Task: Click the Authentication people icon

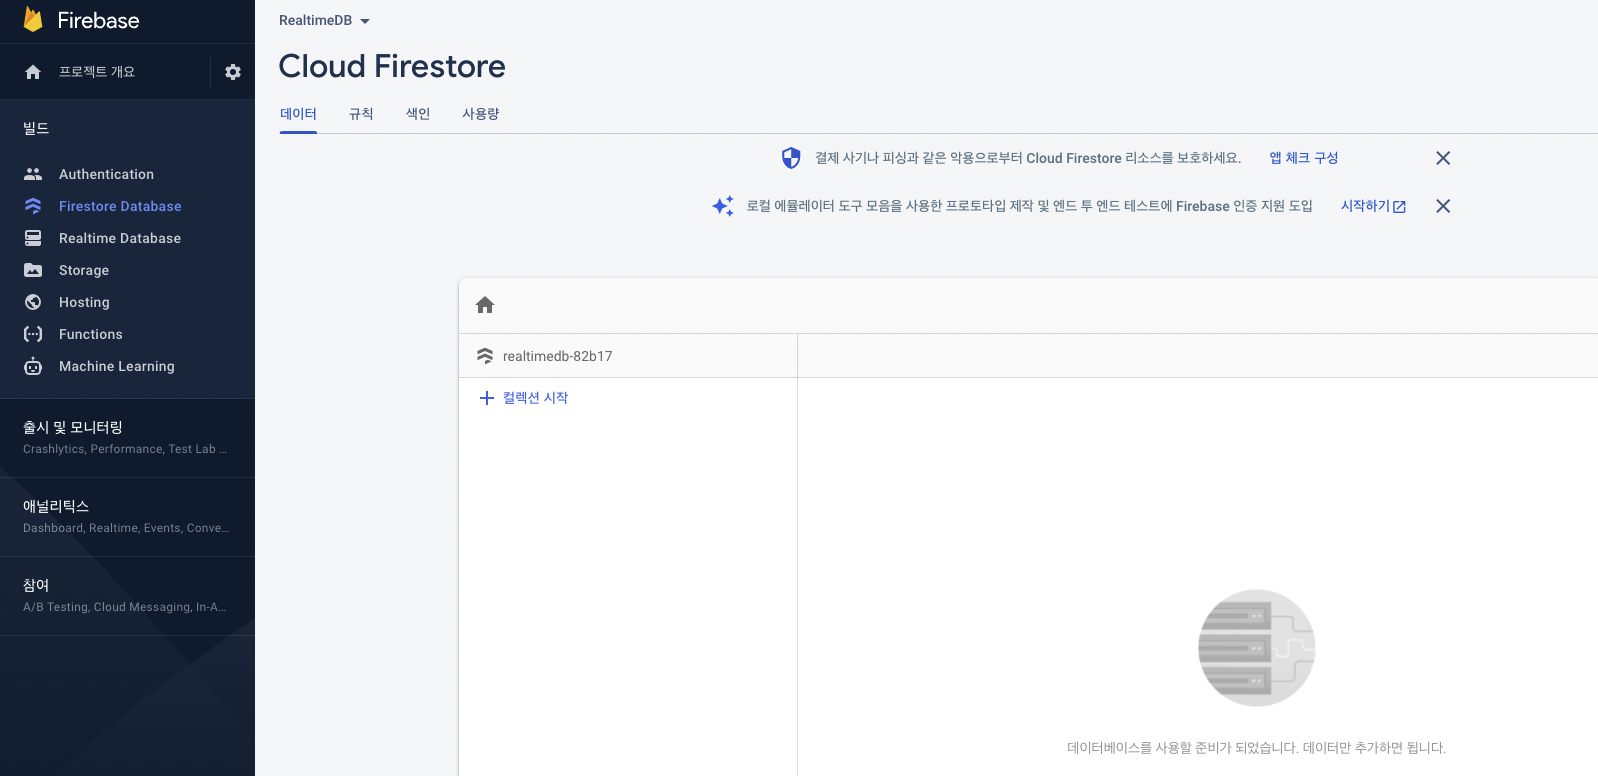Action: click(x=33, y=174)
